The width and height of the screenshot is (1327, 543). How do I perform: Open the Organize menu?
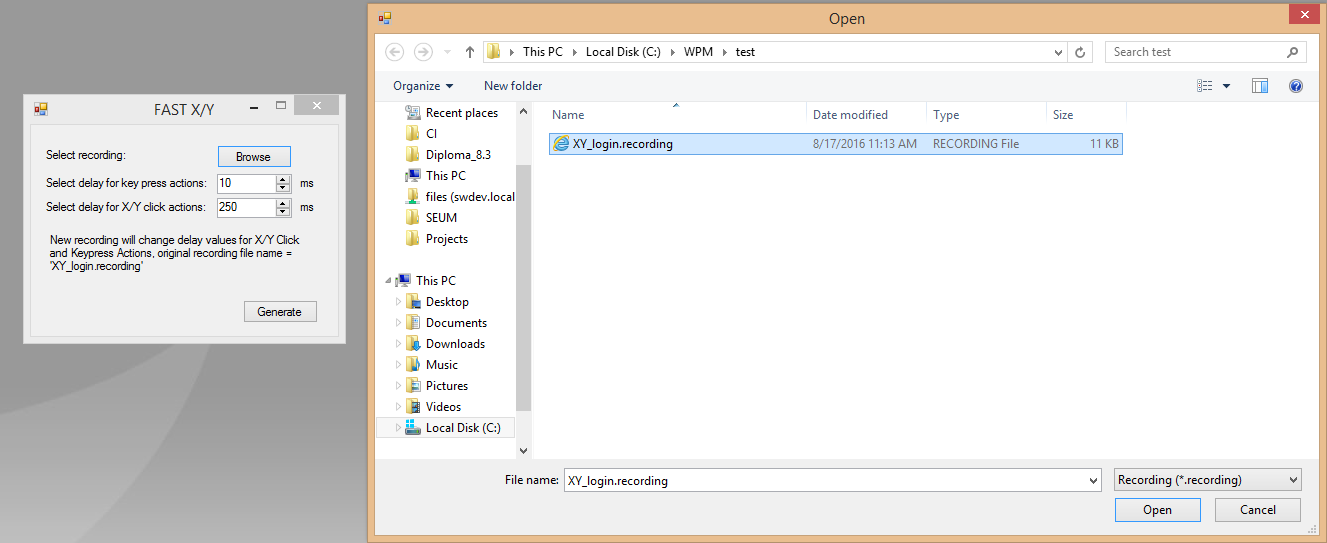(423, 86)
